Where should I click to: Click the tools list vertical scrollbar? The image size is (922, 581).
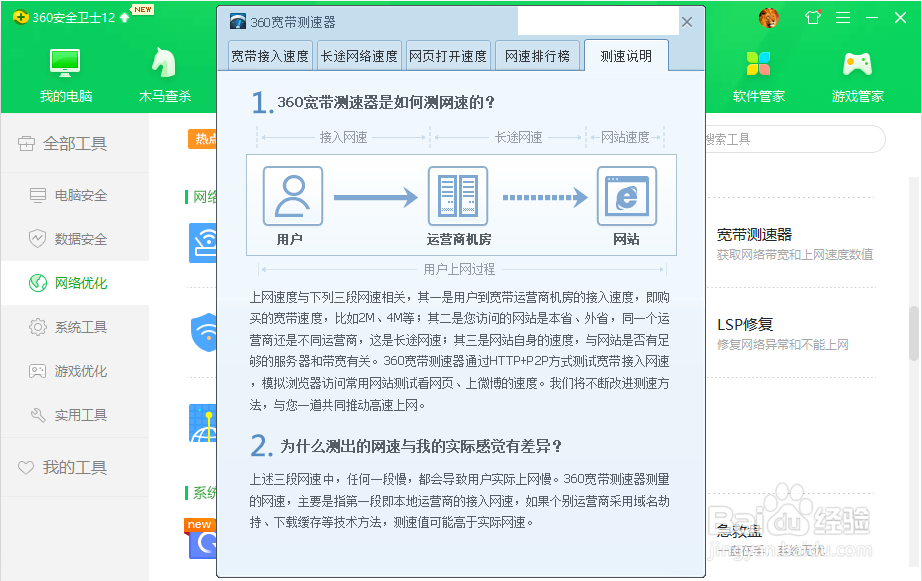point(914,332)
